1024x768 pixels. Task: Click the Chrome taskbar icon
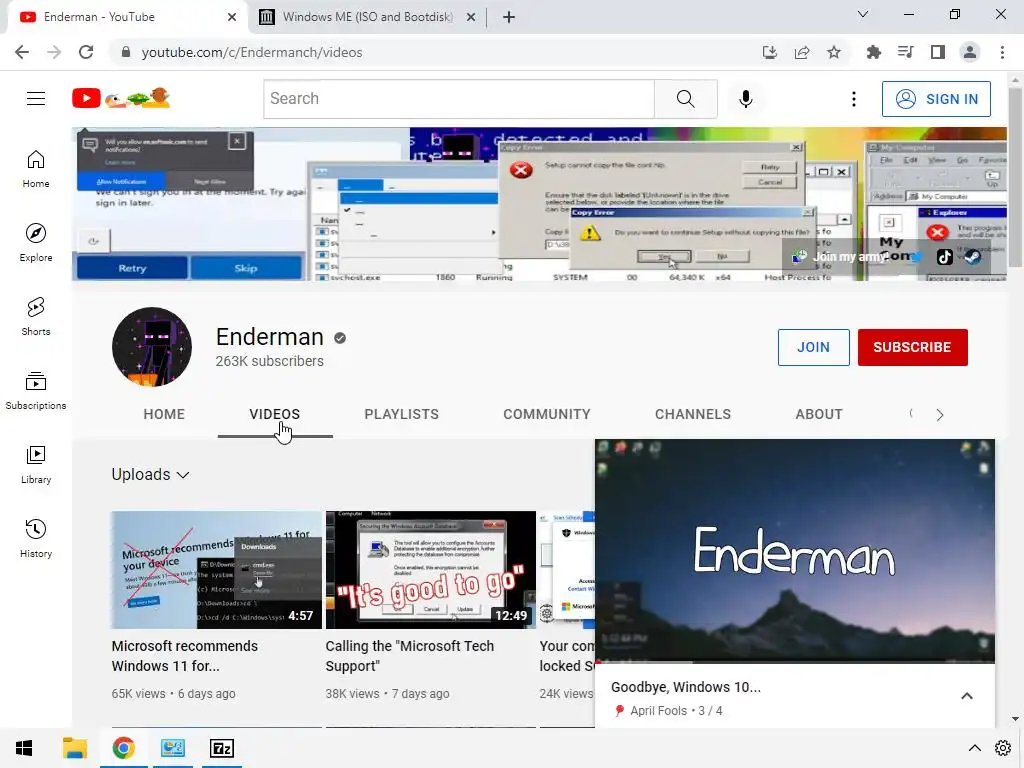(123, 748)
